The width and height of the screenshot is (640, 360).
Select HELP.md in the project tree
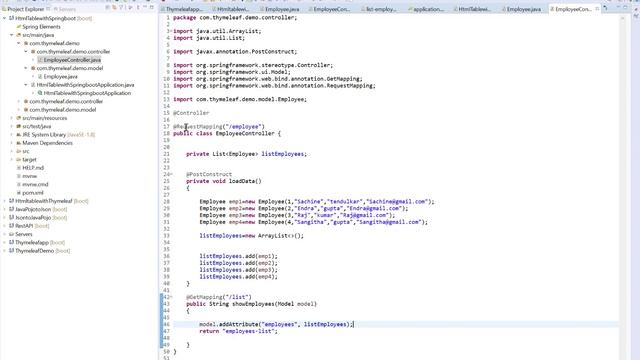pos(33,168)
